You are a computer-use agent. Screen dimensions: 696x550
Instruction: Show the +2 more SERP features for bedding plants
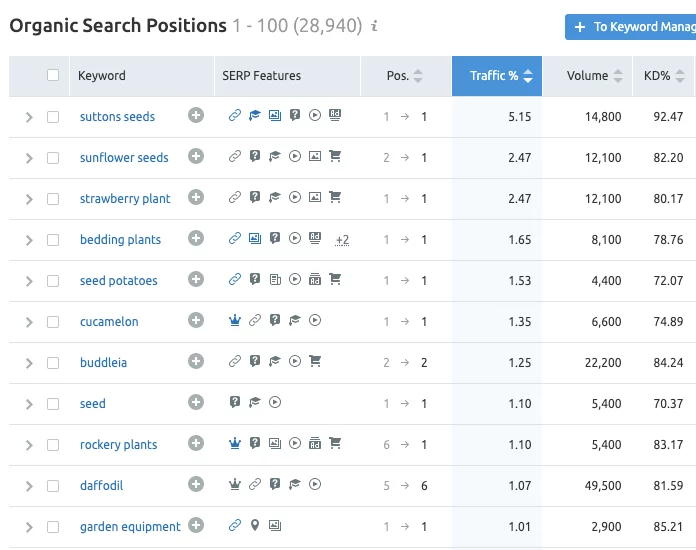click(x=342, y=240)
